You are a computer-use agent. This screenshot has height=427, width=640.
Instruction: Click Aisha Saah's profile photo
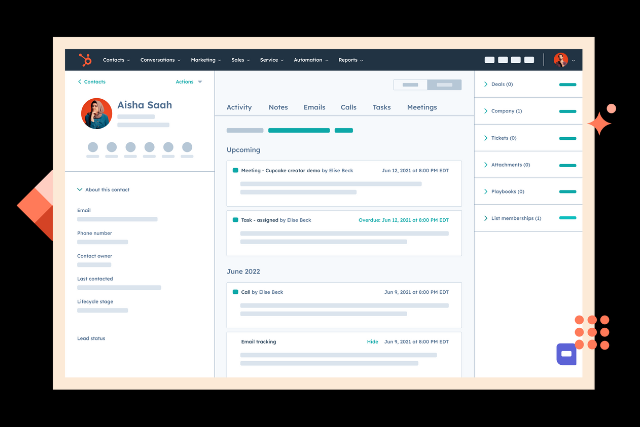96,113
